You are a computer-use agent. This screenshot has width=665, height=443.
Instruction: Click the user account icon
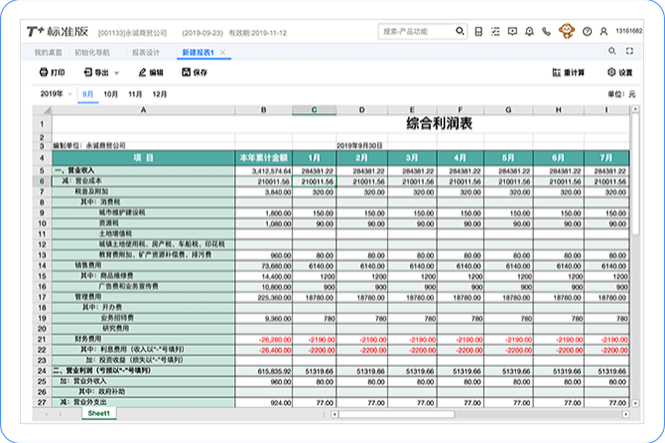click(604, 31)
